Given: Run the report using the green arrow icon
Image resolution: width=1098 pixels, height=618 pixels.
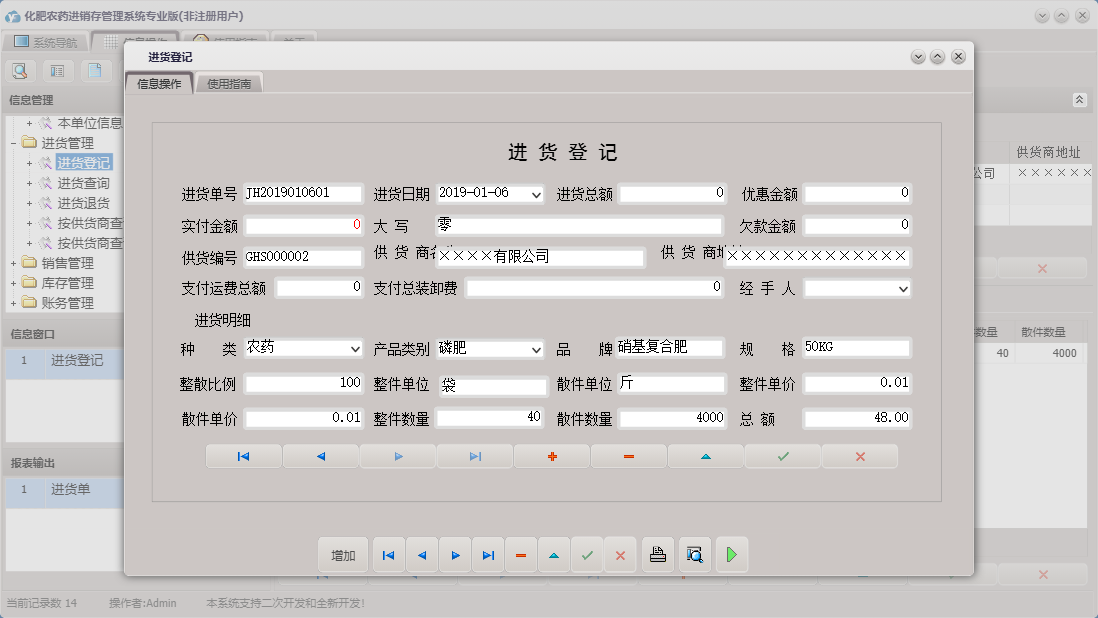Looking at the screenshot, I should click(x=731, y=554).
